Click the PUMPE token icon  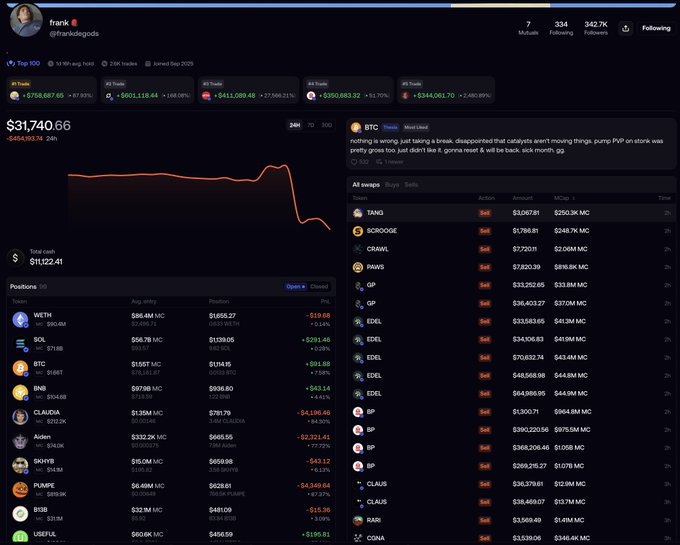(x=20, y=490)
